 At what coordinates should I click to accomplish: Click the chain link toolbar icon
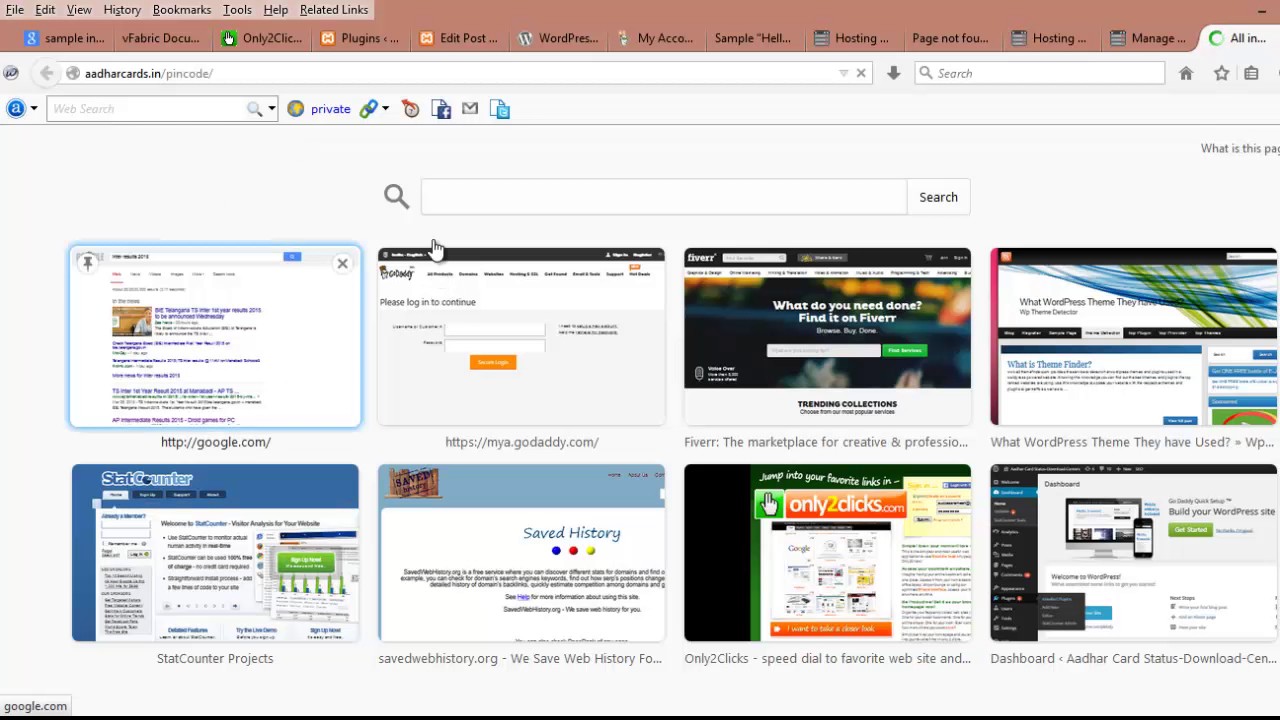(368, 109)
